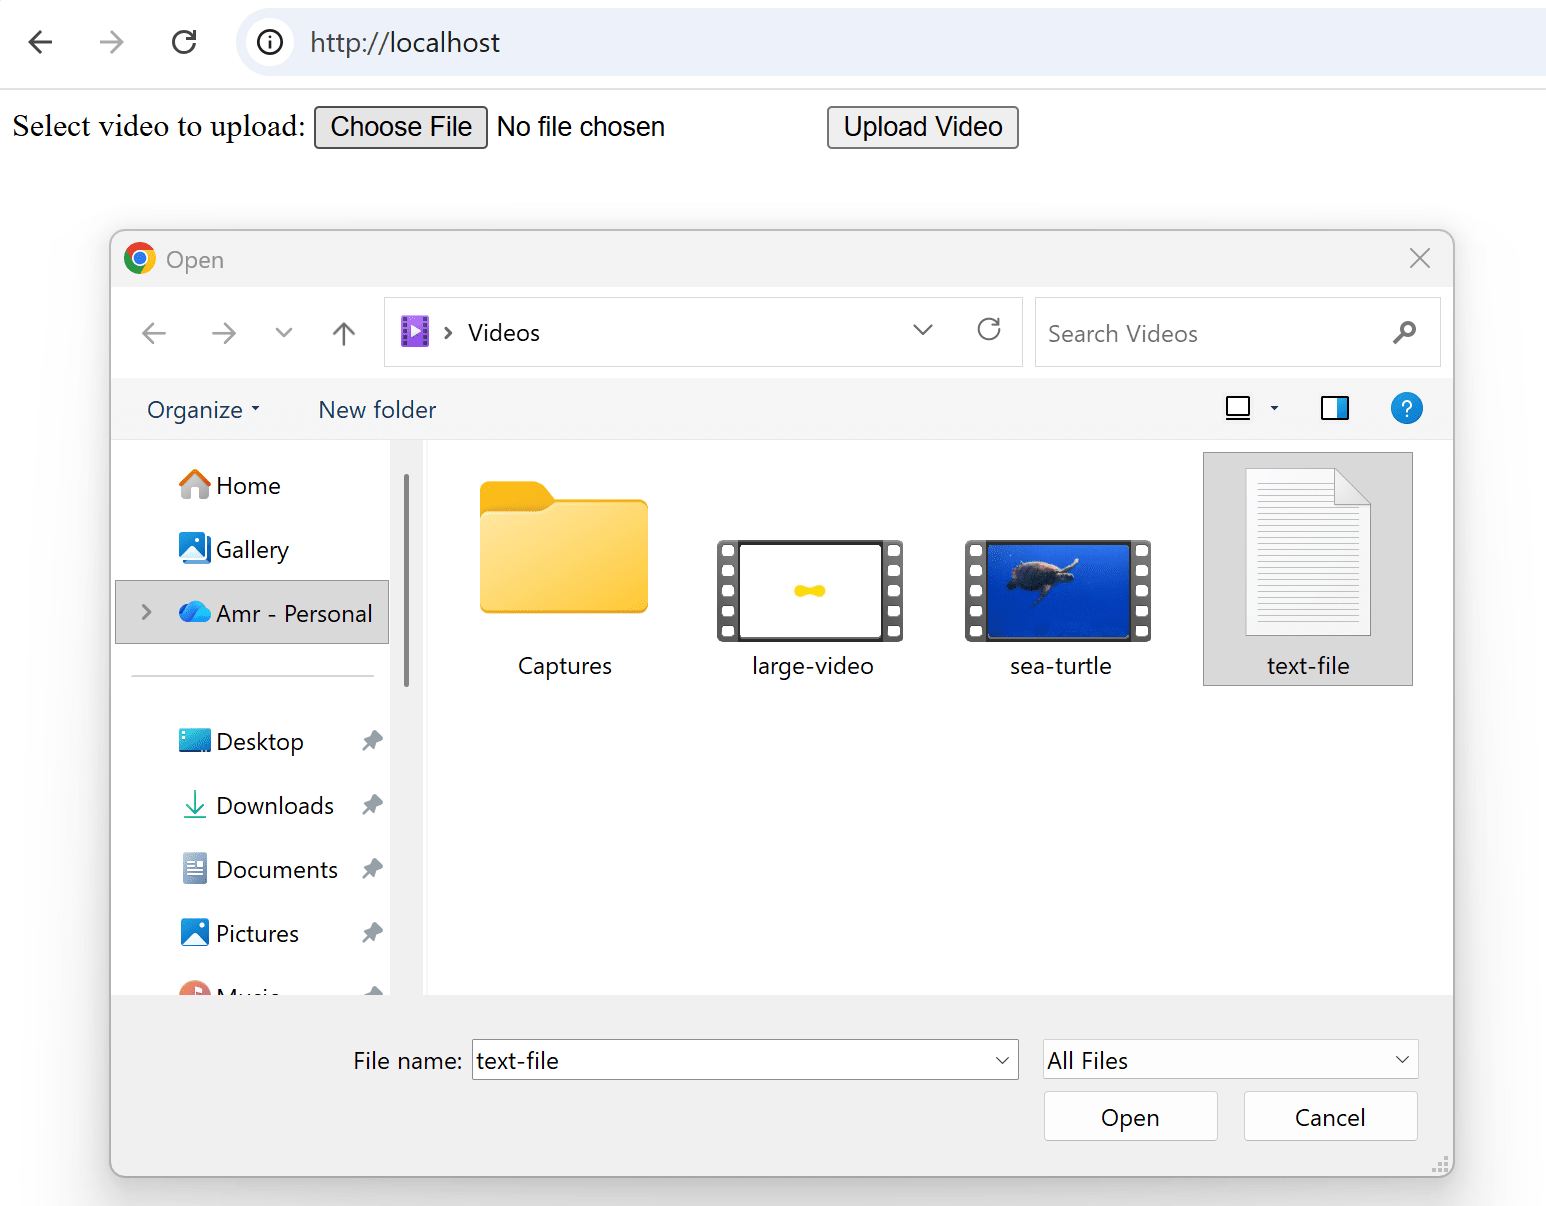Screen dimensions: 1546x1206
Task: Click the change view icon
Action: point(1238,408)
